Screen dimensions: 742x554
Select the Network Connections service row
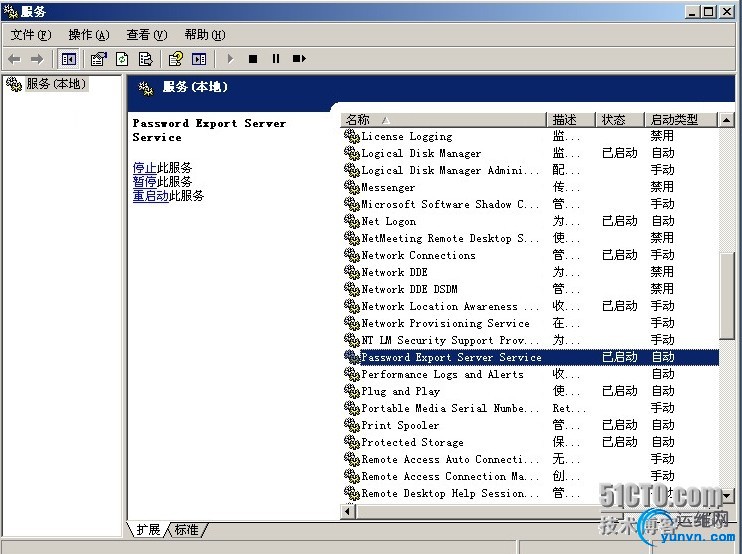click(x=530, y=255)
